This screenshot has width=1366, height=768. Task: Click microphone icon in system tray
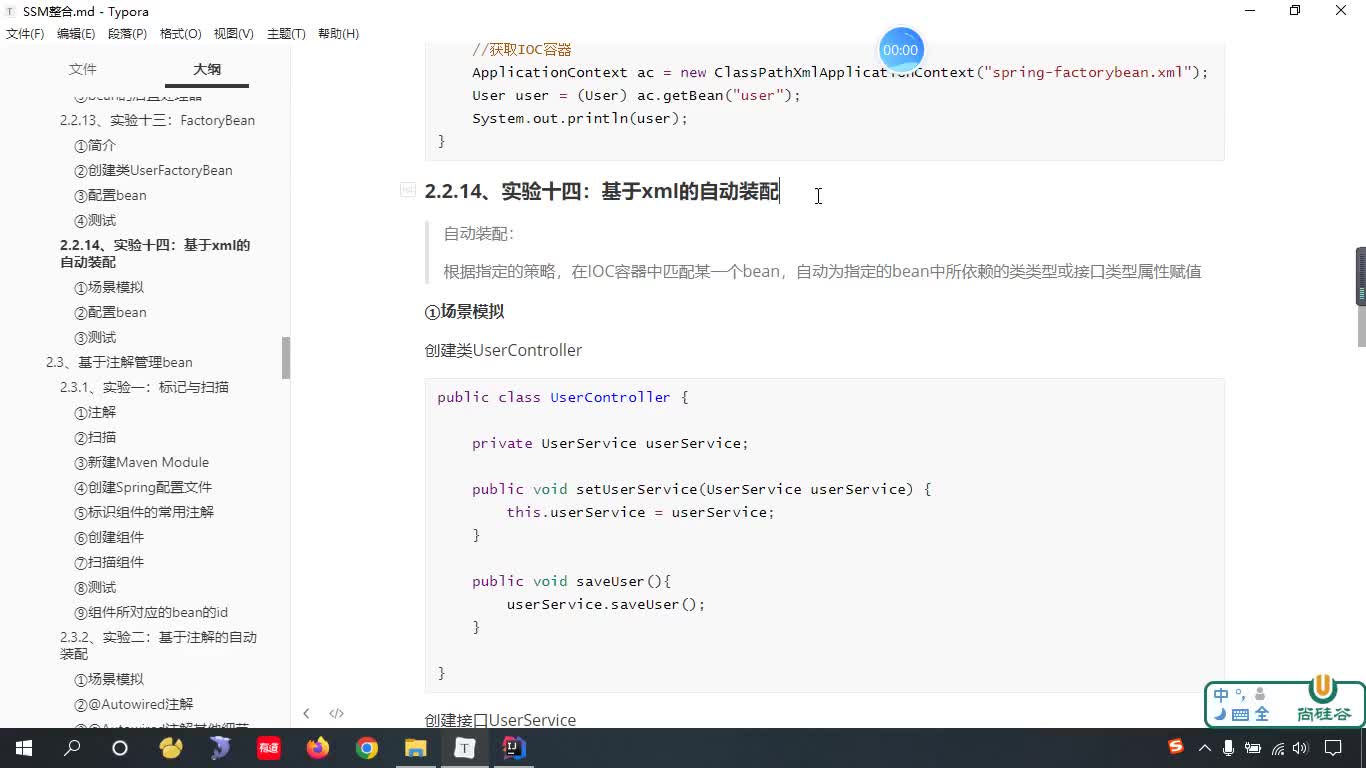click(1228, 748)
